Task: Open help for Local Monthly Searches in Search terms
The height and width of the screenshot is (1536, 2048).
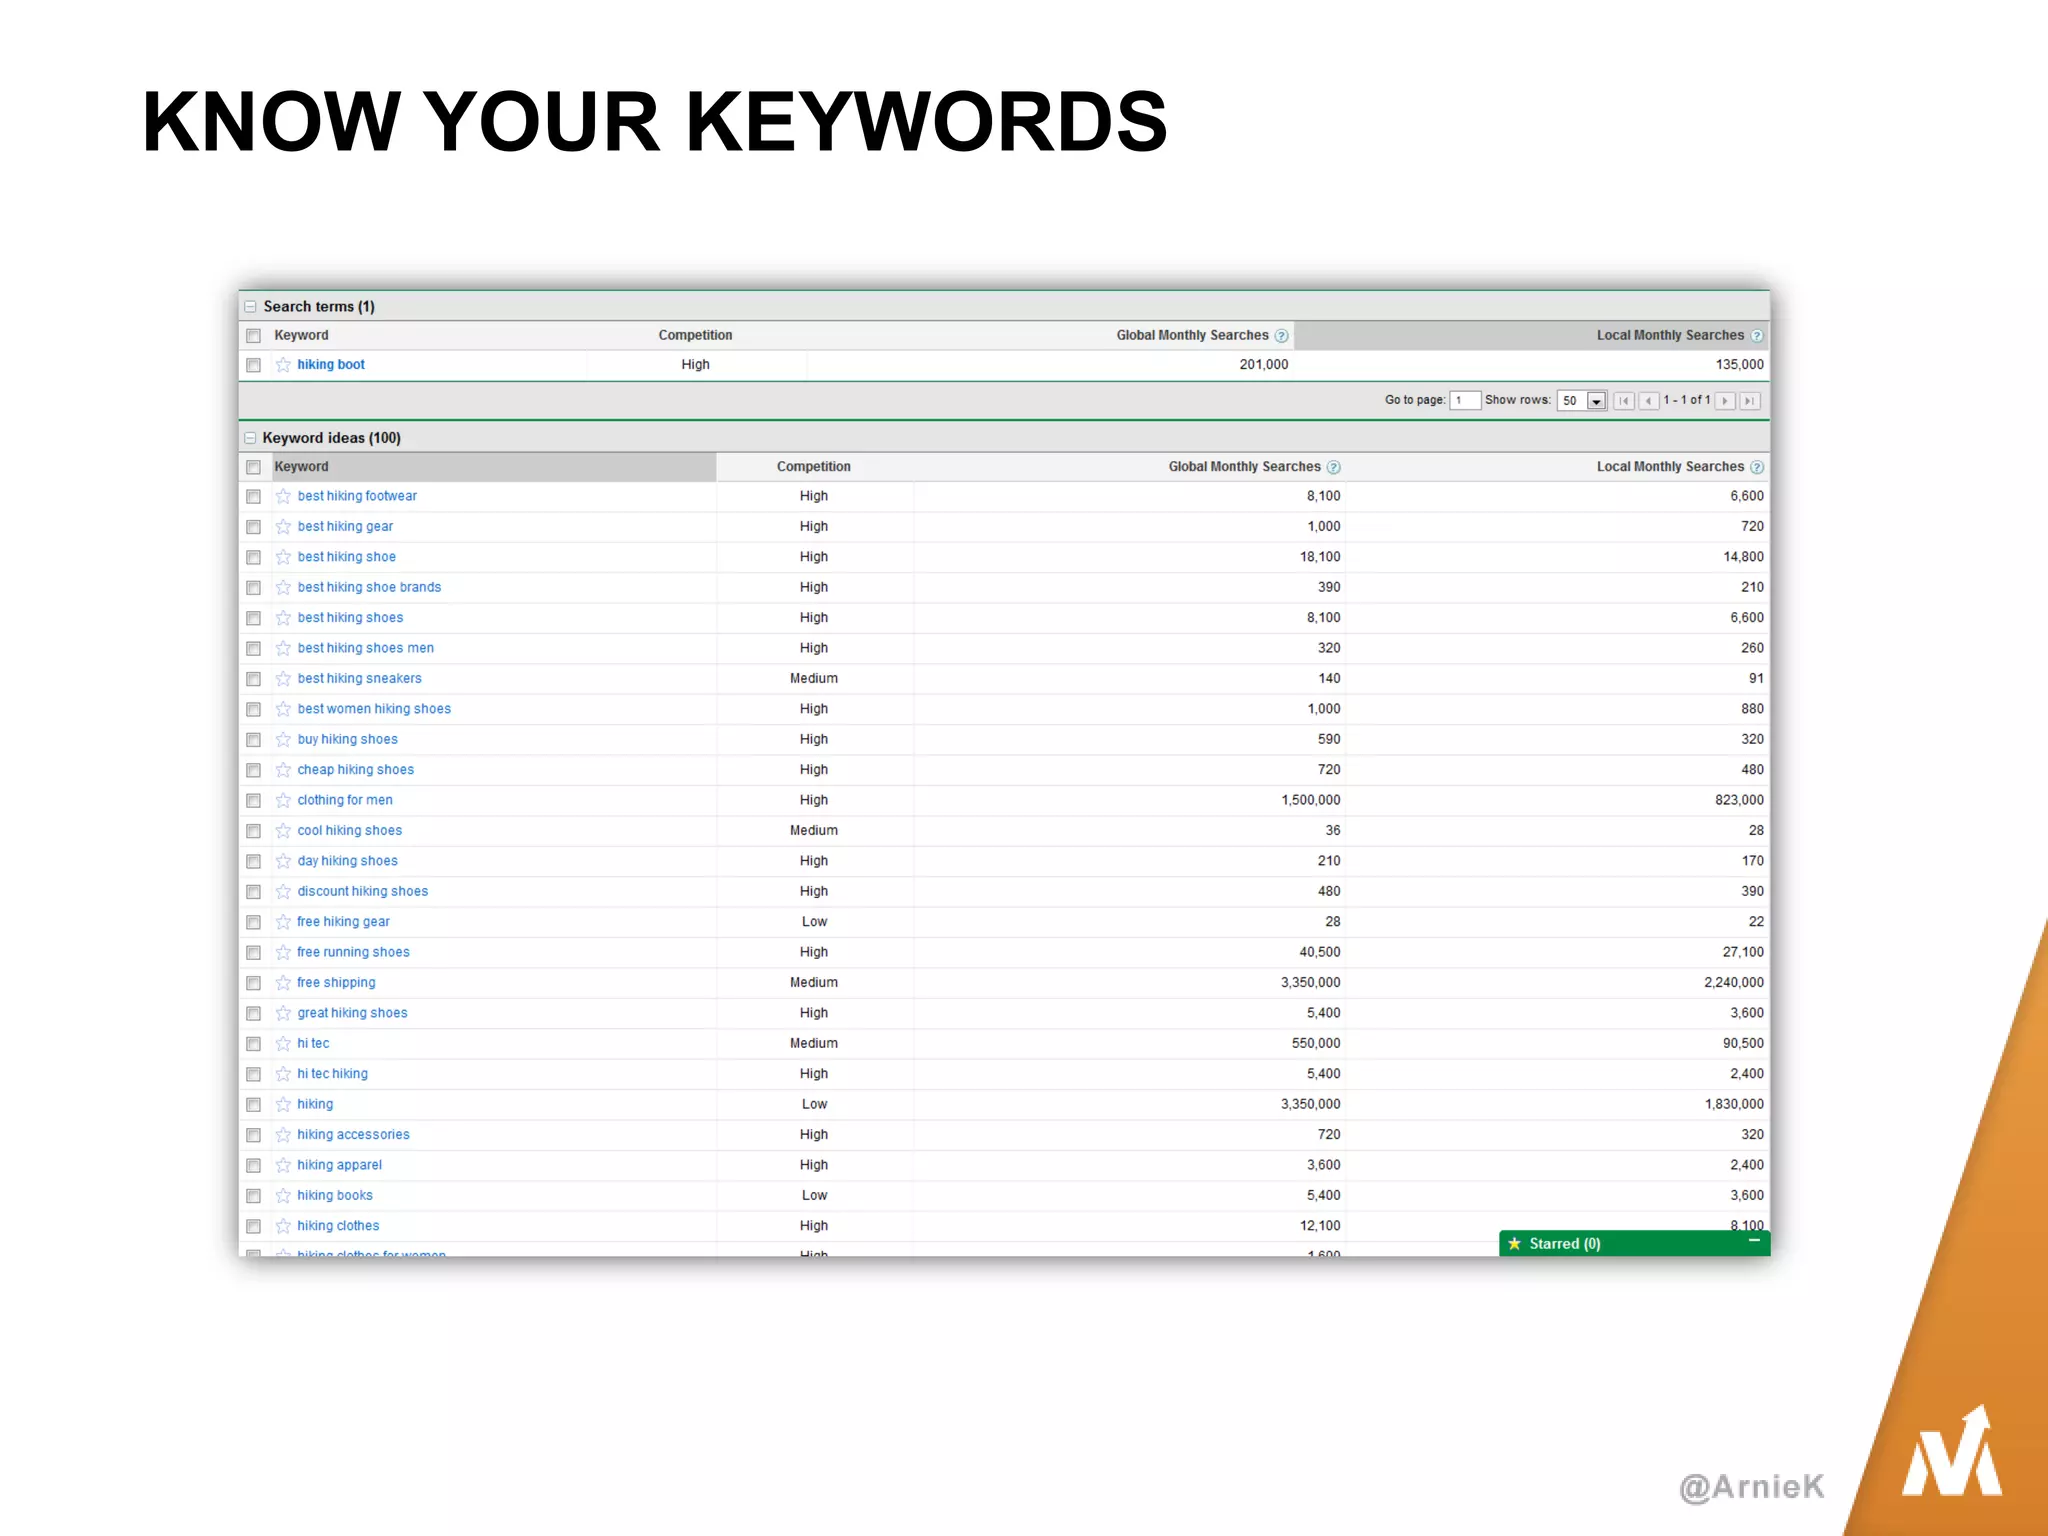Action: 1757,336
